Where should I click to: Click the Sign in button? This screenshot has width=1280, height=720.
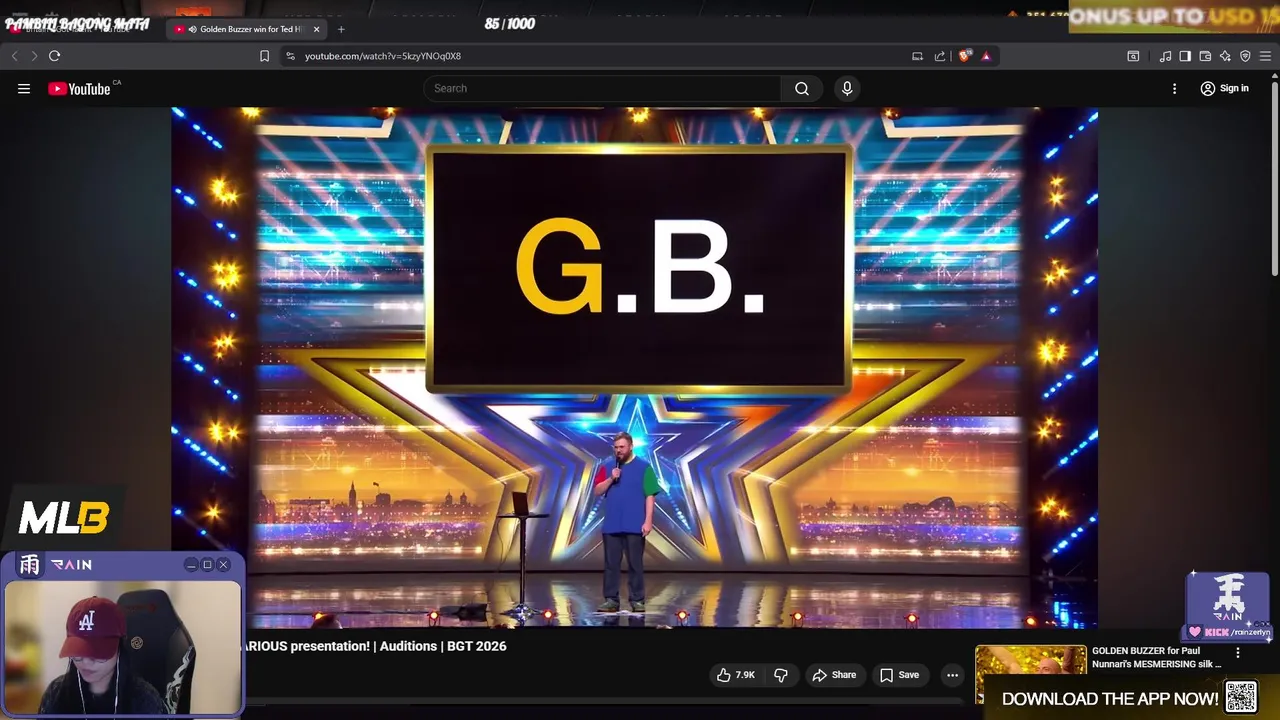1224,88
